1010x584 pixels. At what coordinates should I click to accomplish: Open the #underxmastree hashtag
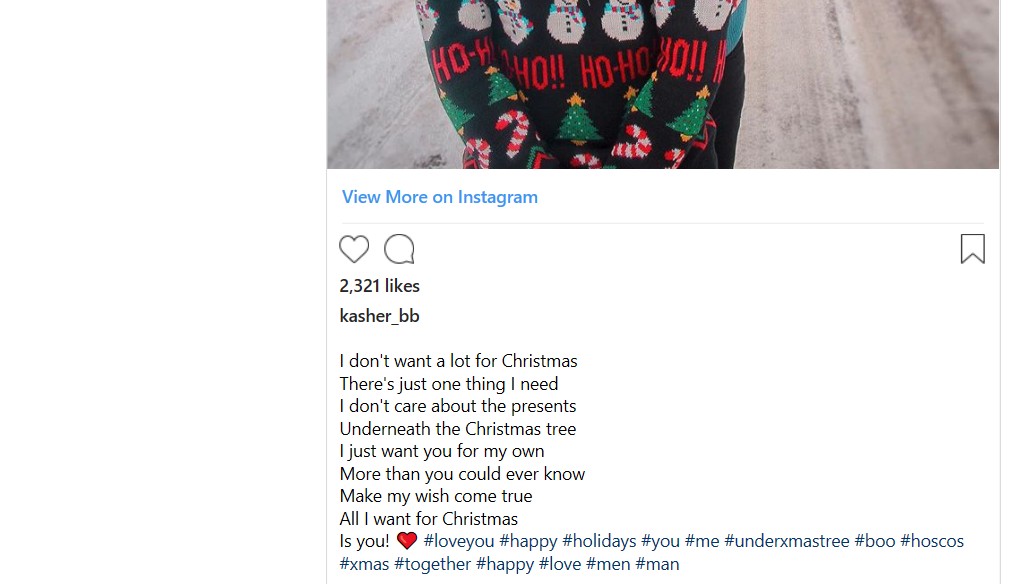pos(786,542)
